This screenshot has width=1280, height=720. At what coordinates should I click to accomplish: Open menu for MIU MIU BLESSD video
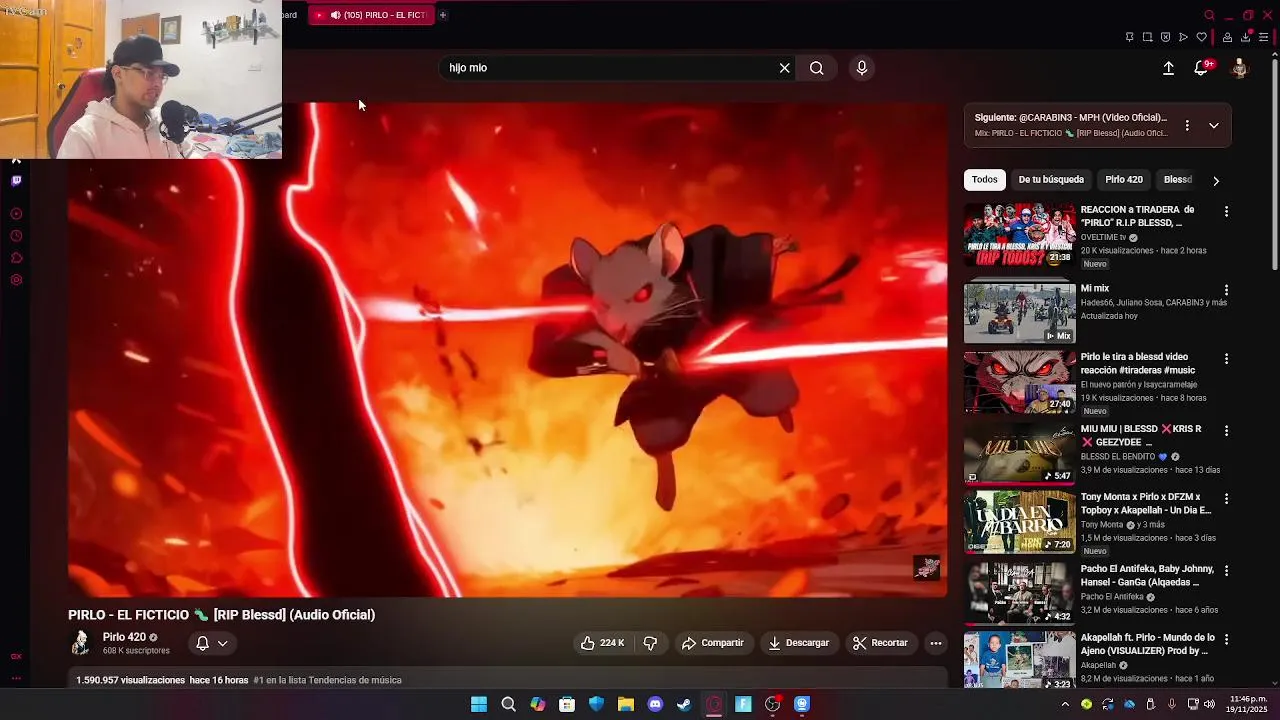click(1226, 430)
